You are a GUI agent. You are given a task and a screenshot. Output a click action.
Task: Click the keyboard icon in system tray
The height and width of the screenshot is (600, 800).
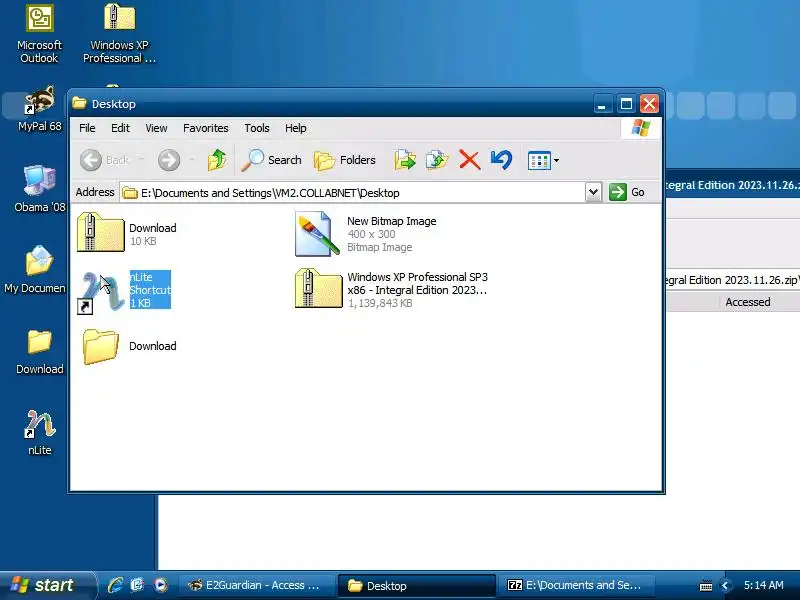tap(706, 586)
